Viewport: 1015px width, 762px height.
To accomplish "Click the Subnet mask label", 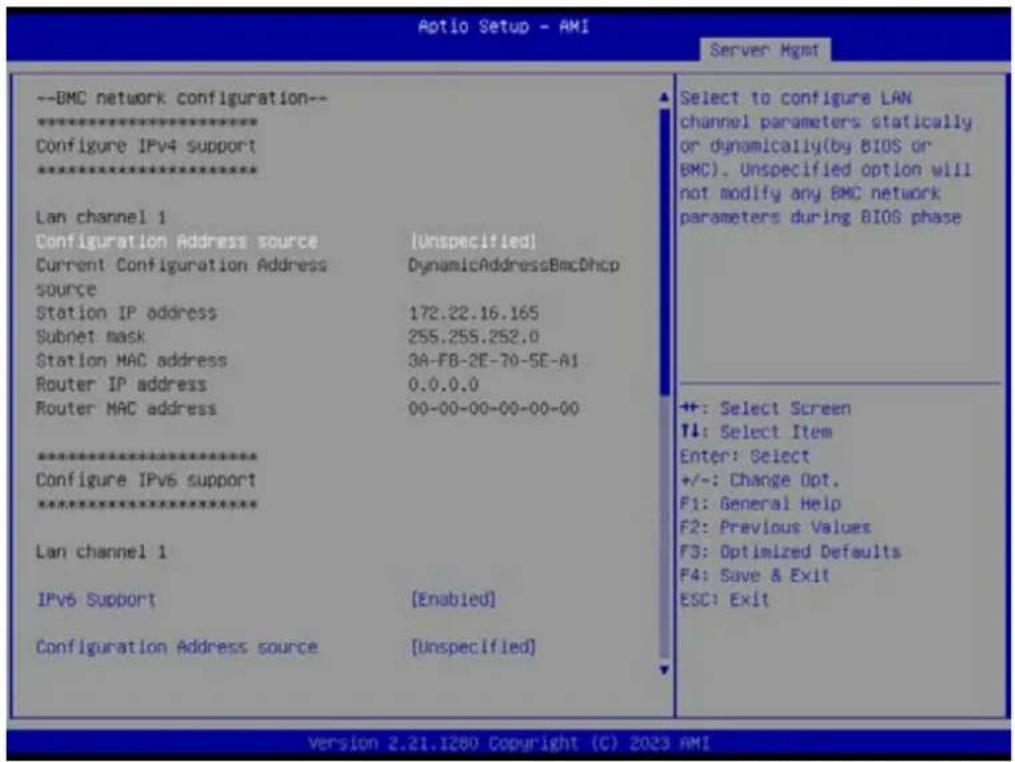I will point(91,337).
